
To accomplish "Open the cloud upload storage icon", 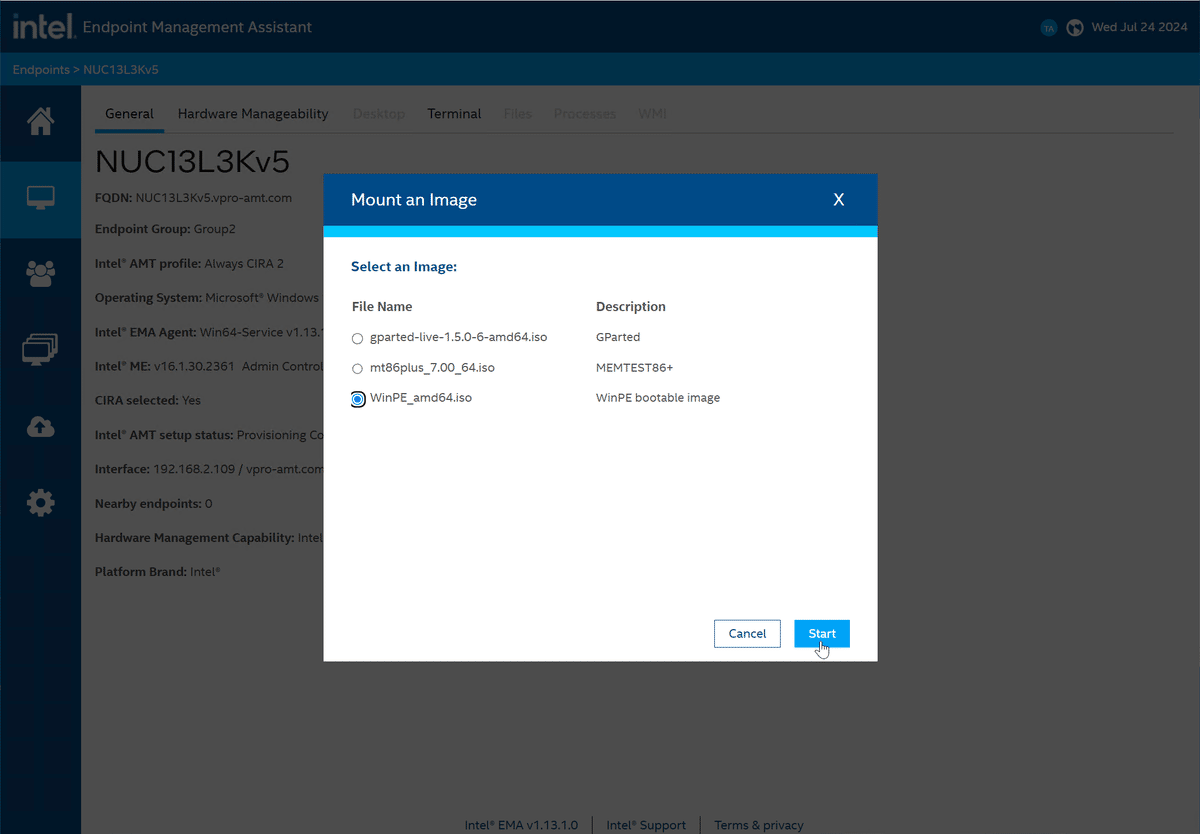I will tap(40, 427).
